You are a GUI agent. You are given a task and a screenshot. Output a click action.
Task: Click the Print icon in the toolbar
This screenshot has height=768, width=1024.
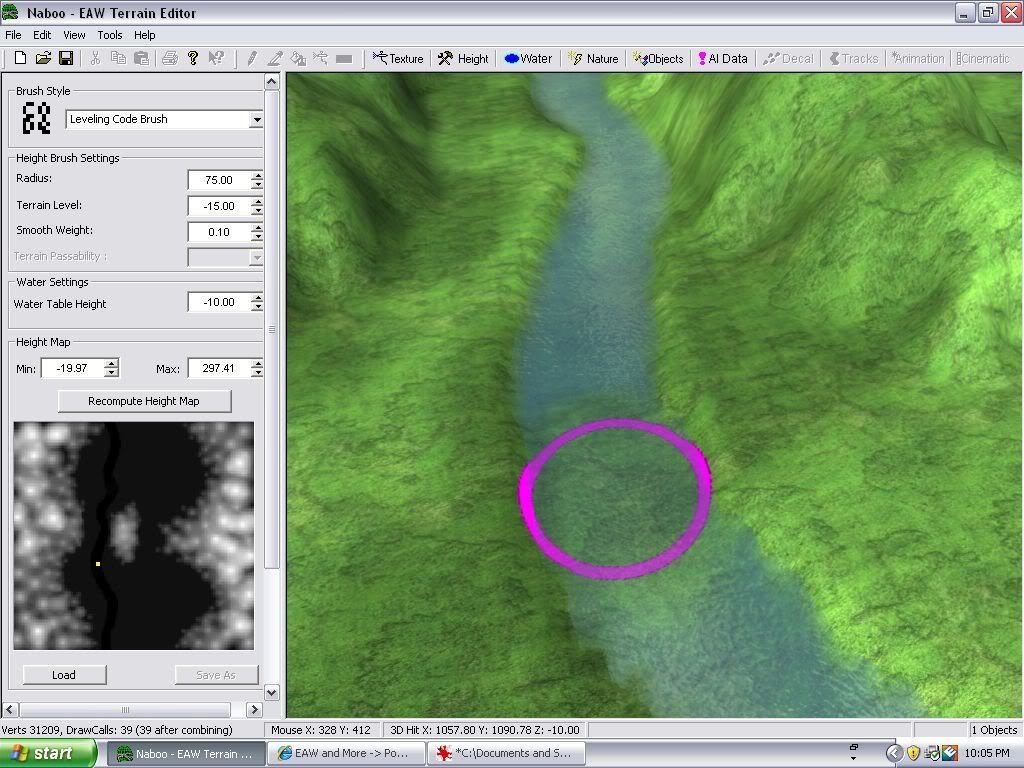170,58
